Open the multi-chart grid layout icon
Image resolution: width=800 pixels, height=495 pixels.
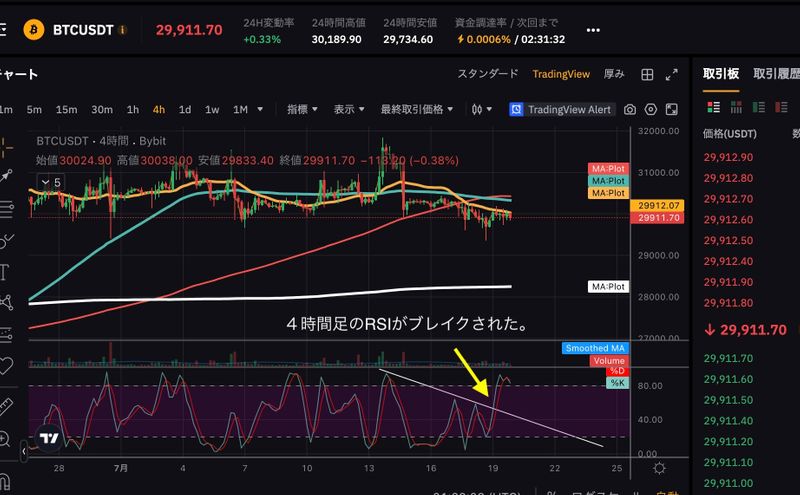[x=647, y=75]
